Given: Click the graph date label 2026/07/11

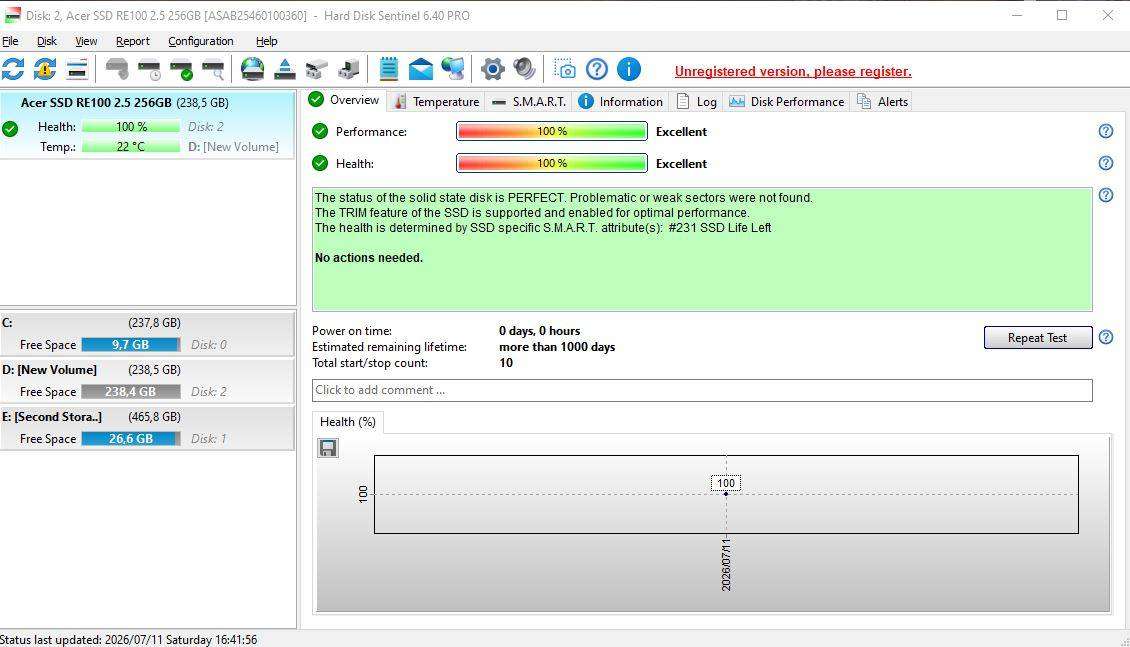Looking at the screenshot, I should 726,565.
